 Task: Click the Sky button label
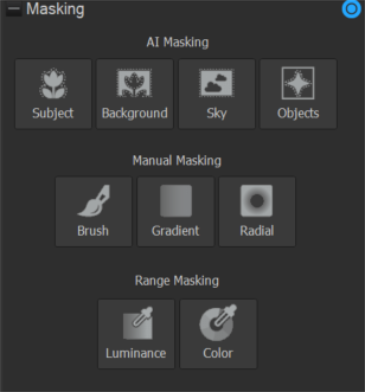coord(217,113)
